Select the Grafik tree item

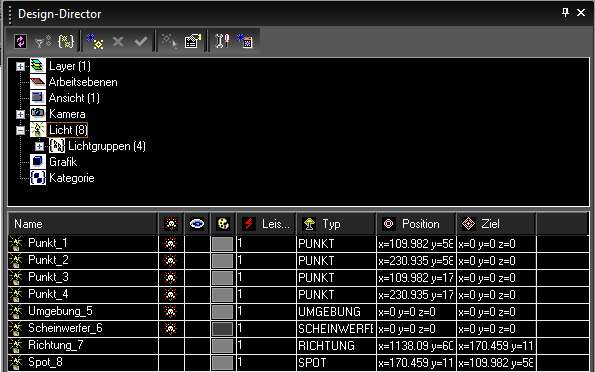tap(63, 162)
